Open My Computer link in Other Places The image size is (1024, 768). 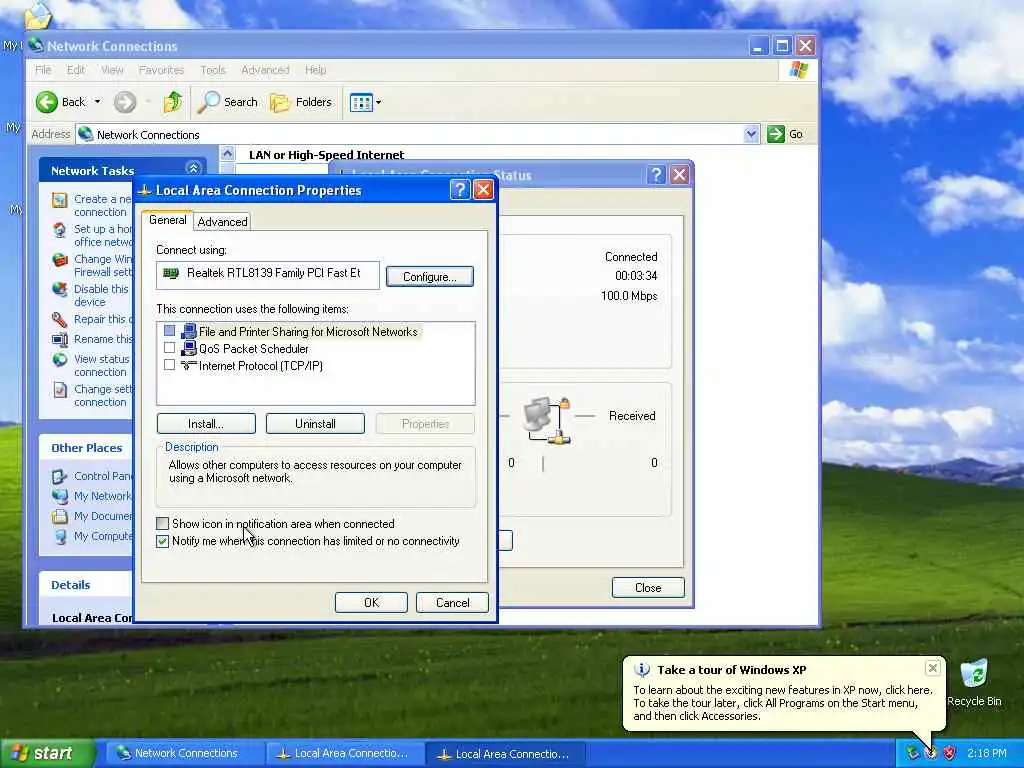(x=103, y=536)
